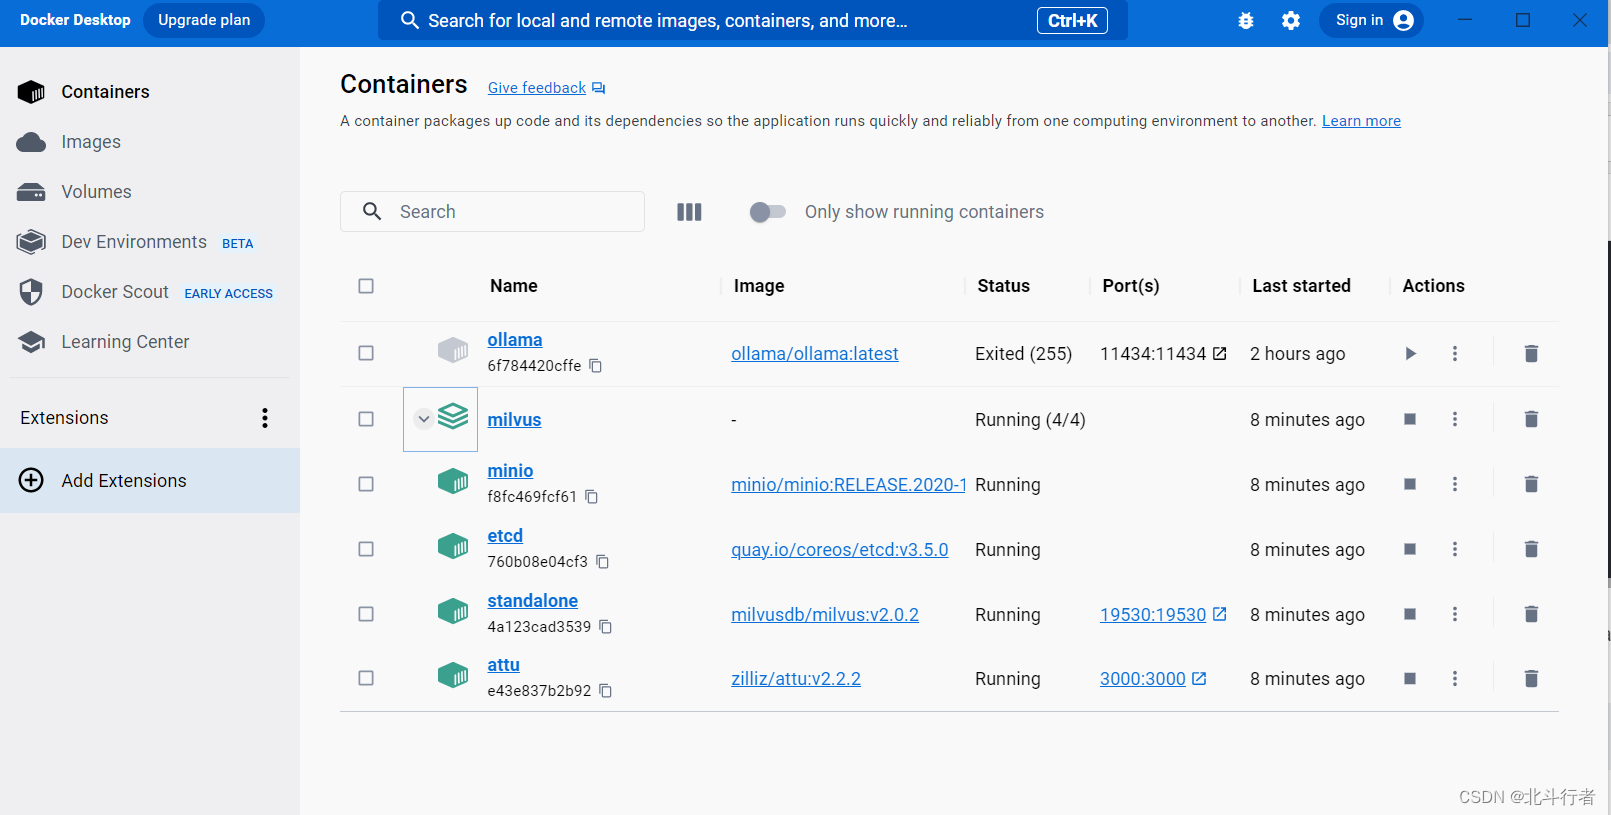
Task: Copy the etcd container ID 760b08e04cf3
Action: click(x=602, y=562)
